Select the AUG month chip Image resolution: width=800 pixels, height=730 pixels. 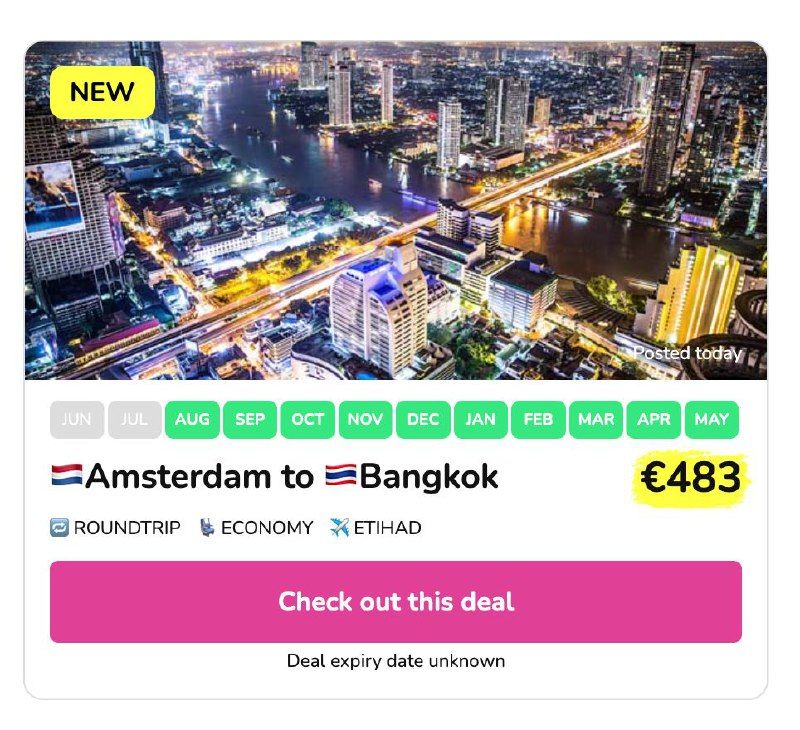(x=192, y=420)
